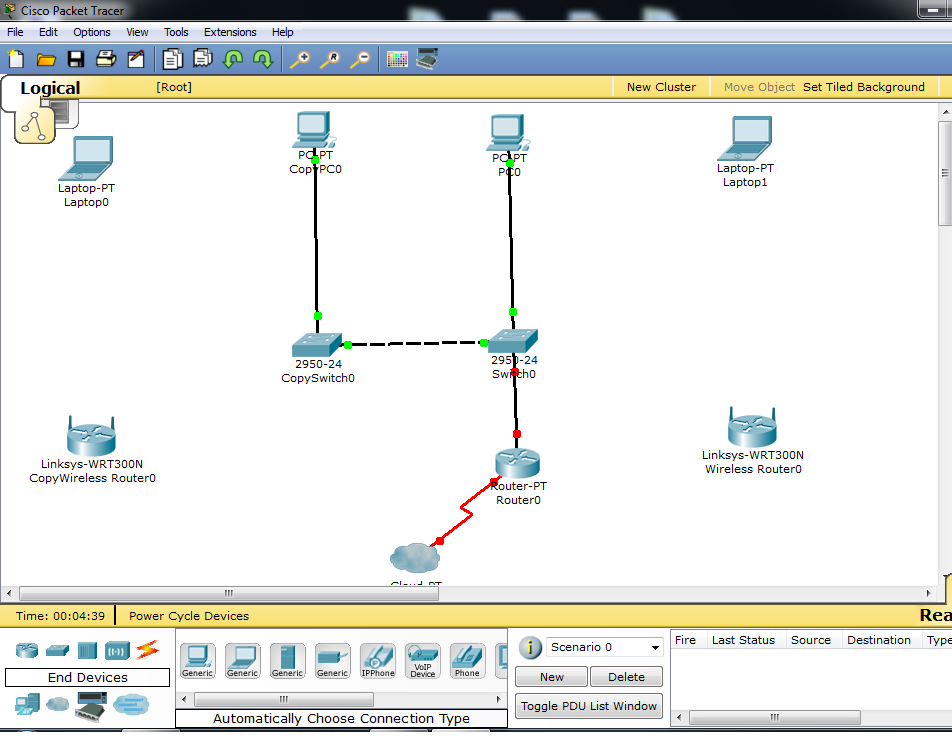This screenshot has height=736, width=952.
Task: Select the WAN Emulation cloud category icon
Action: (x=58, y=704)
